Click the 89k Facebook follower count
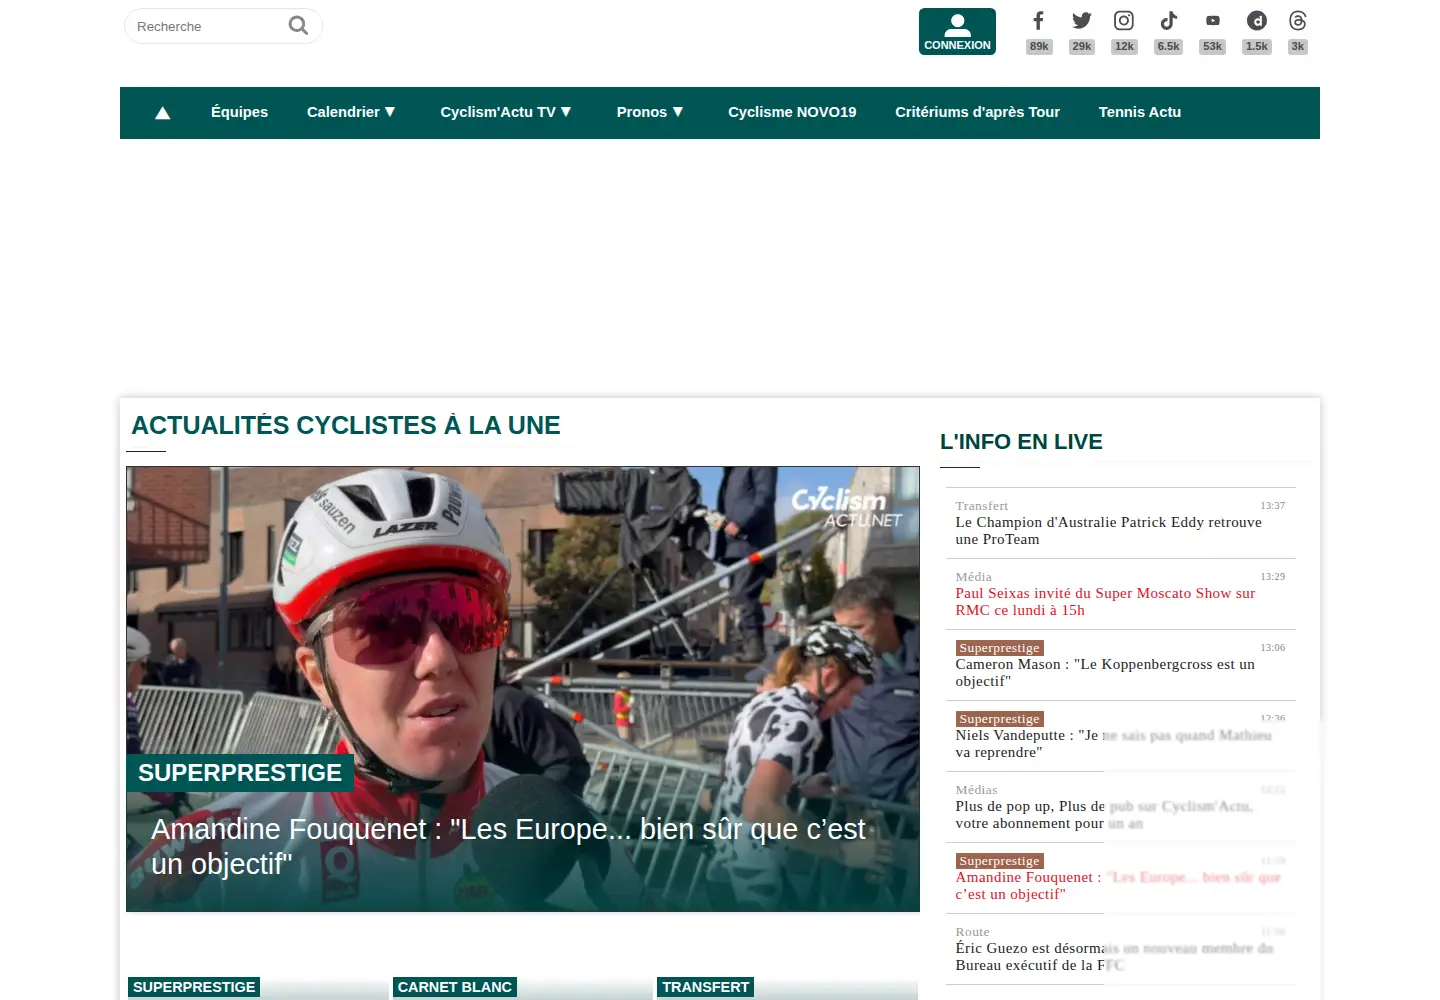 coord(1039,46)
